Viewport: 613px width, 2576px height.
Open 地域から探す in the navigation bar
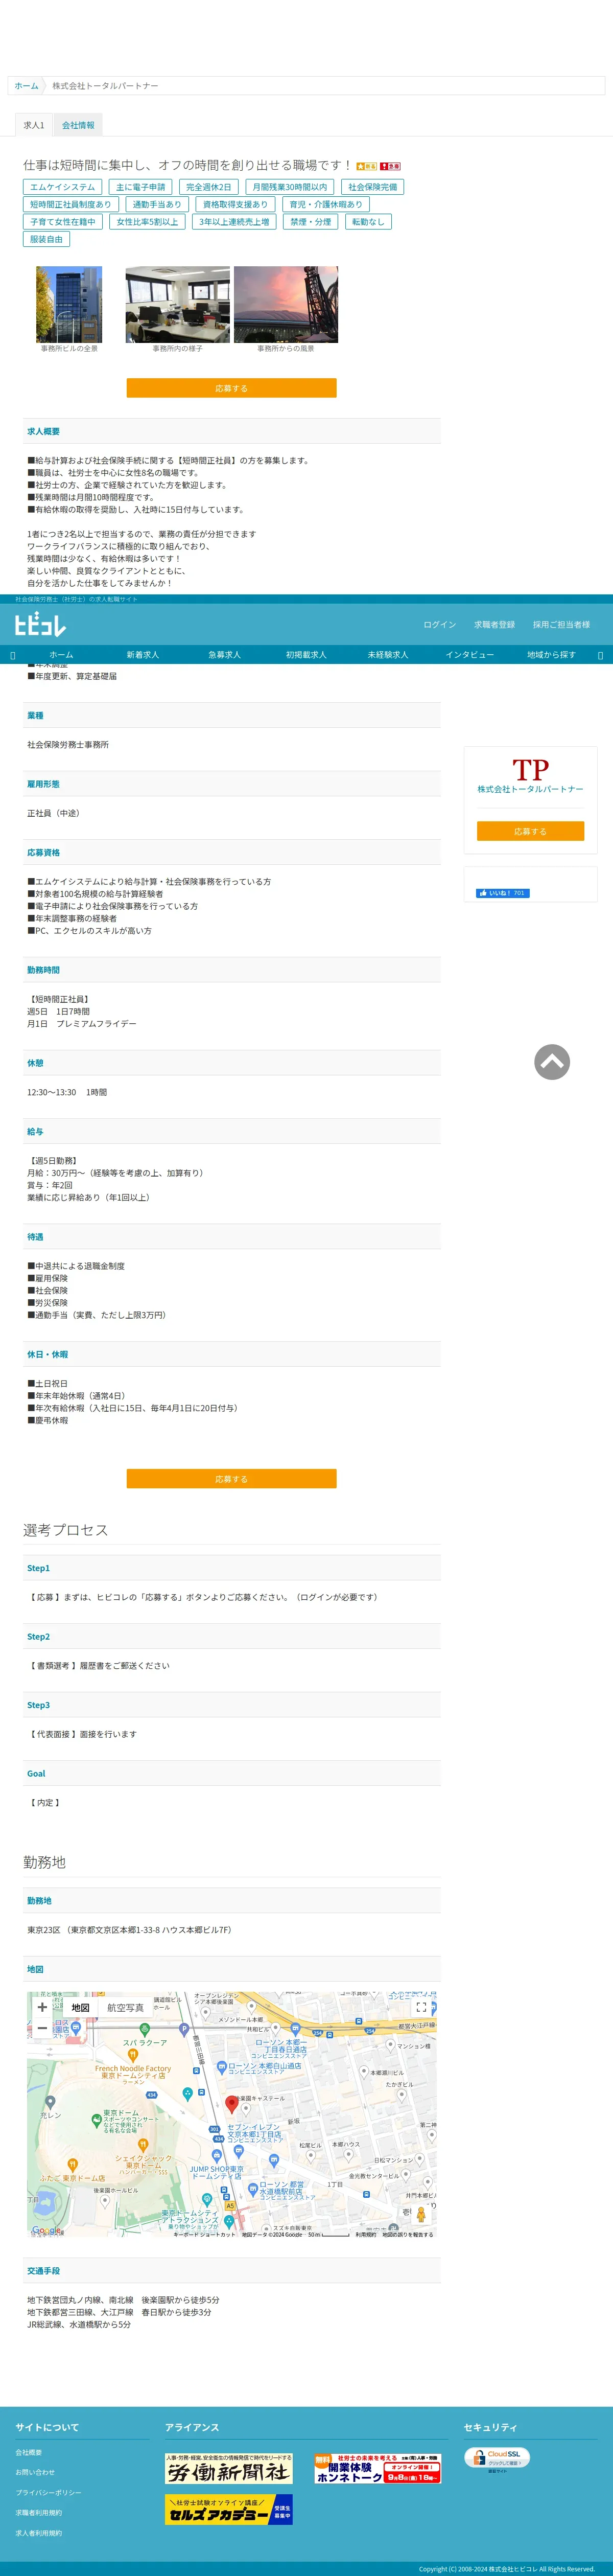(x=551, y=654)
